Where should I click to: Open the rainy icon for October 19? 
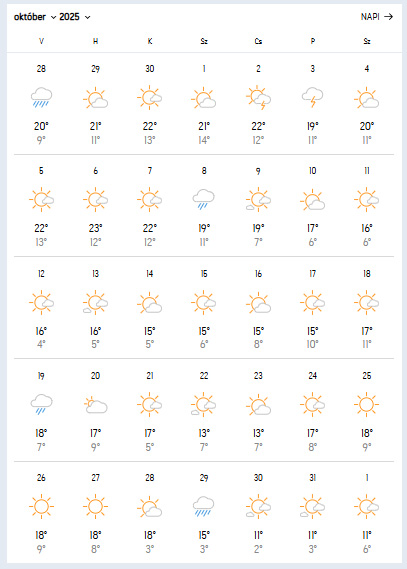tap(41, 404)
